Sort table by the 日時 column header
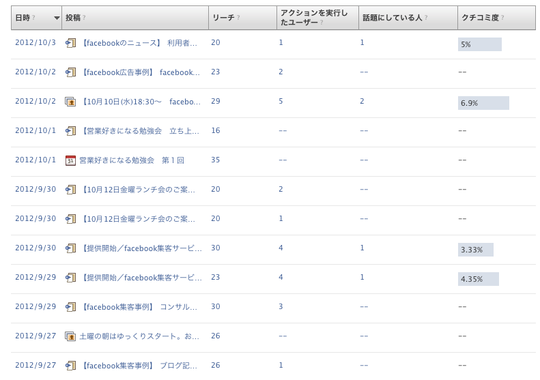 click(x=37, y=18)
